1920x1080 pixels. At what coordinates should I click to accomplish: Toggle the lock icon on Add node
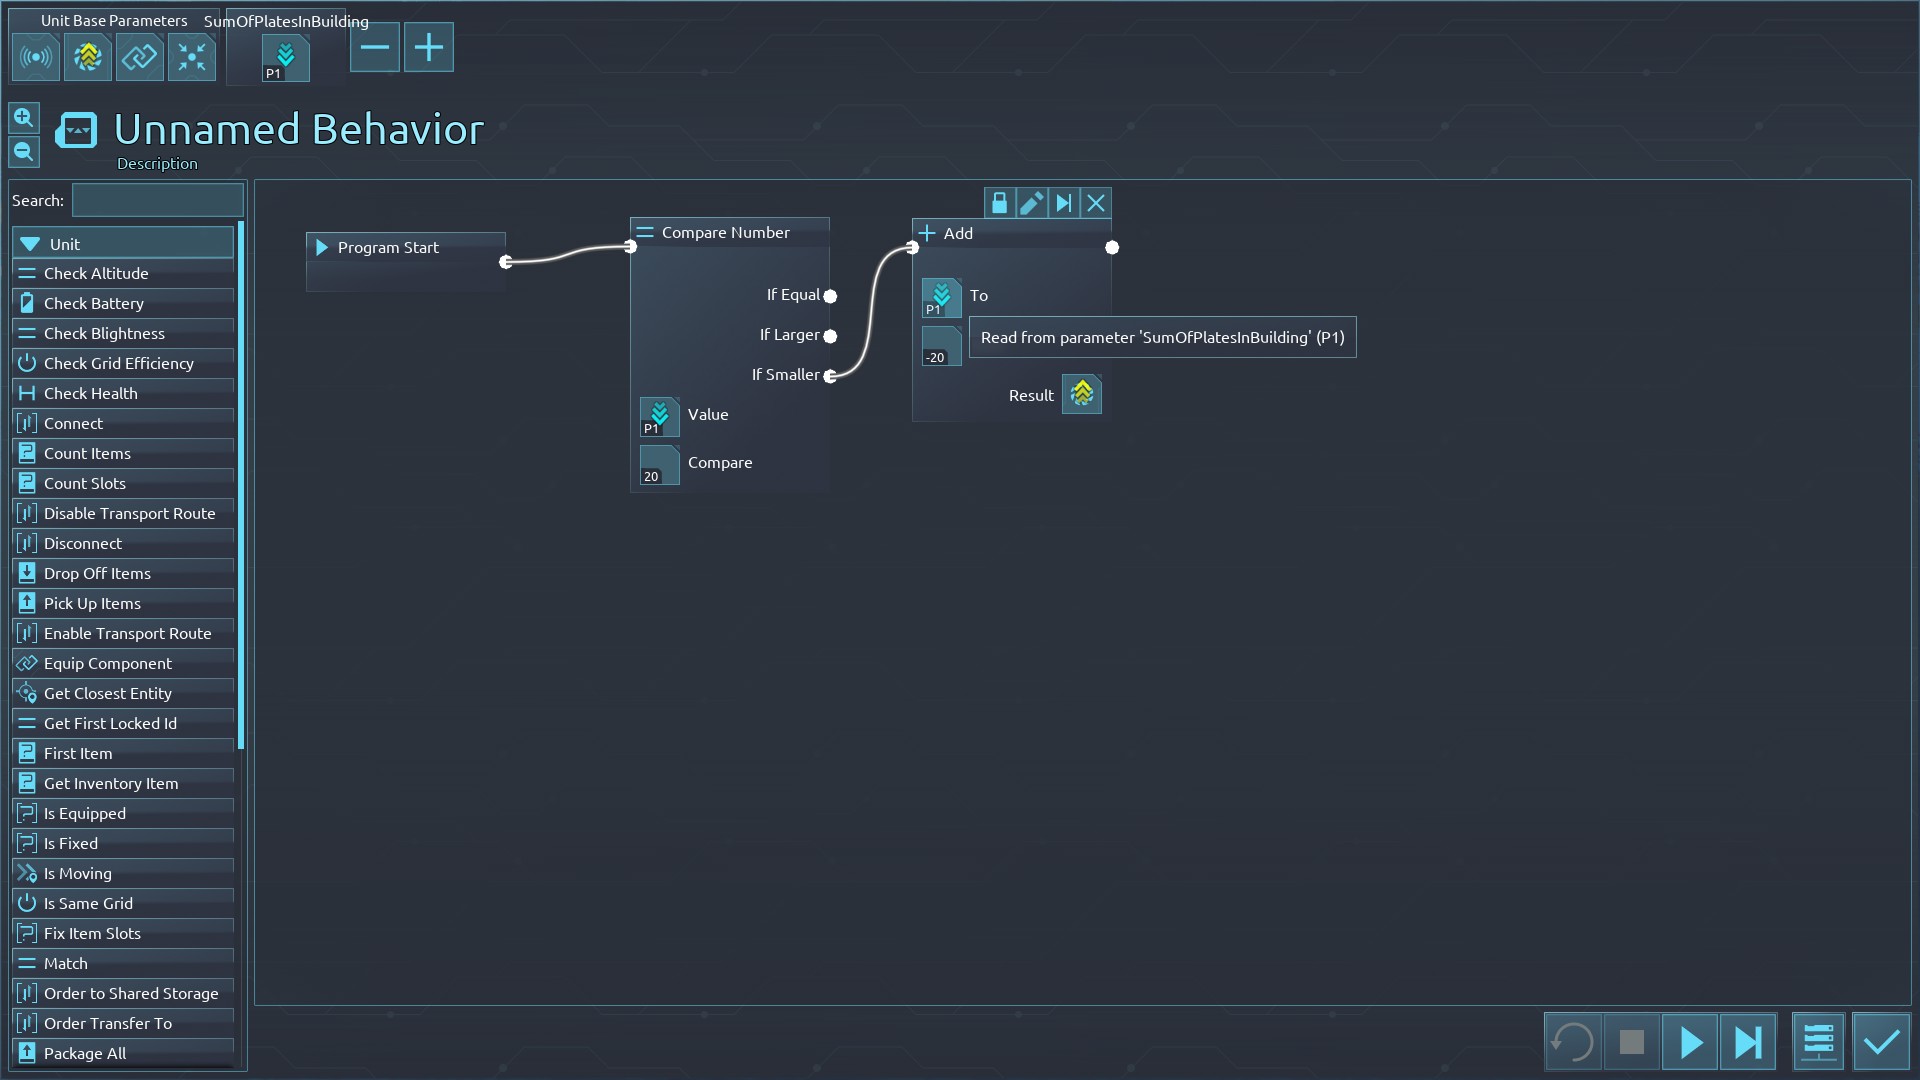(999, 204)
